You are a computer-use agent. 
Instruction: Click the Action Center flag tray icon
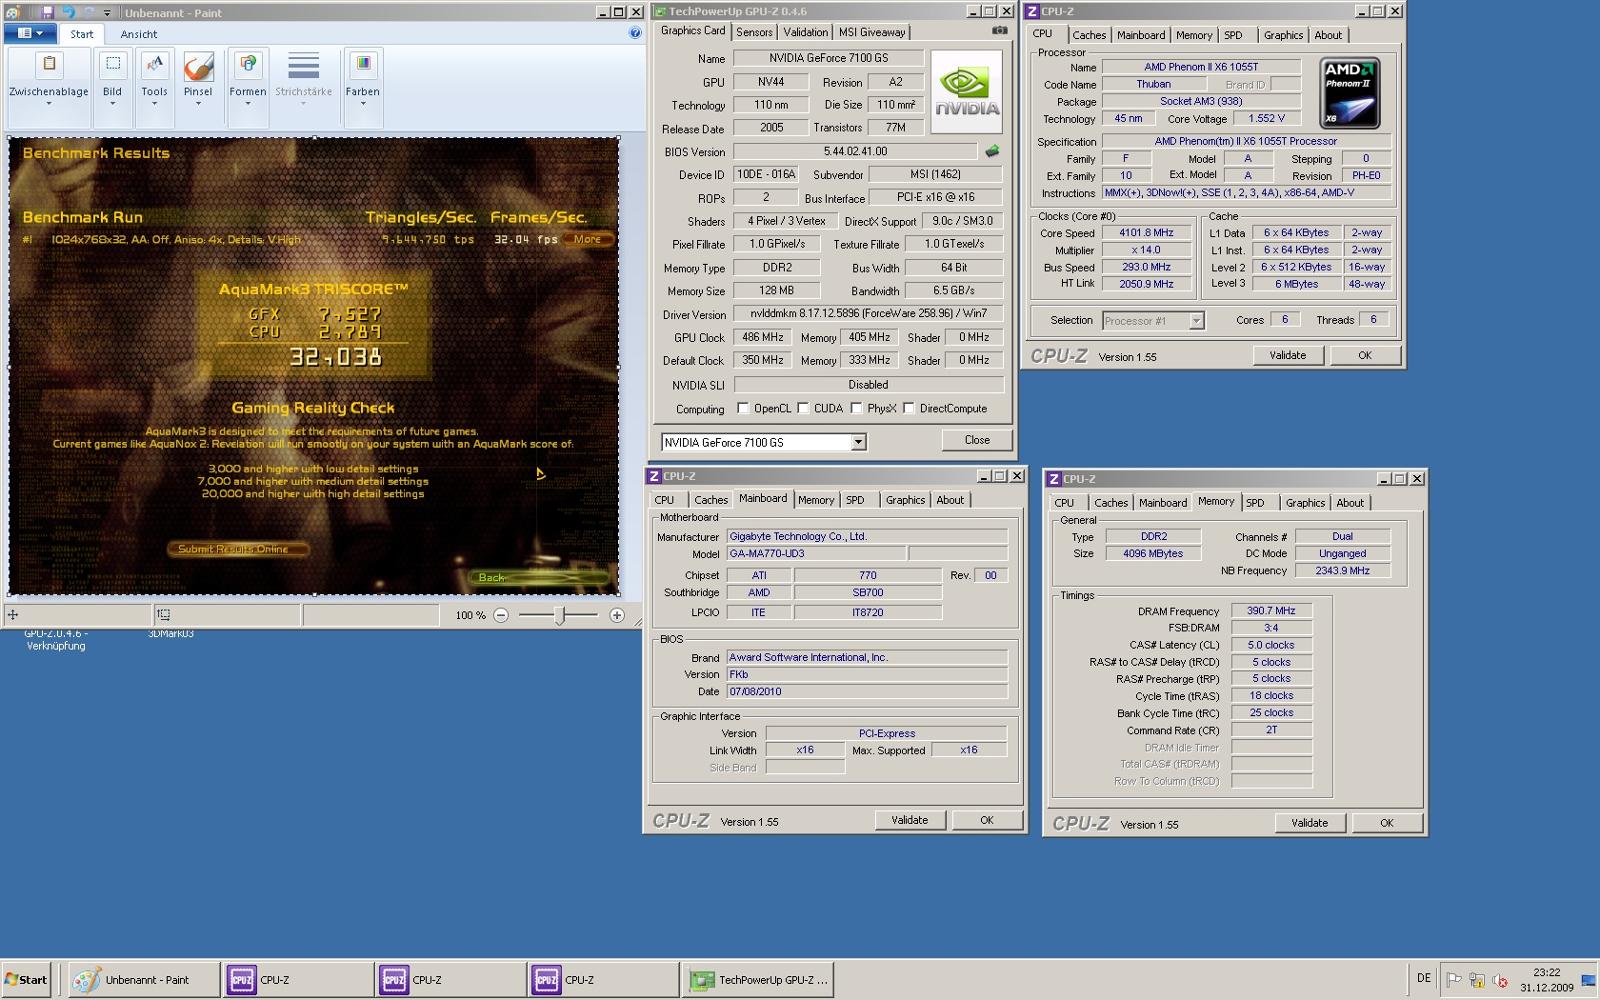1454,980
